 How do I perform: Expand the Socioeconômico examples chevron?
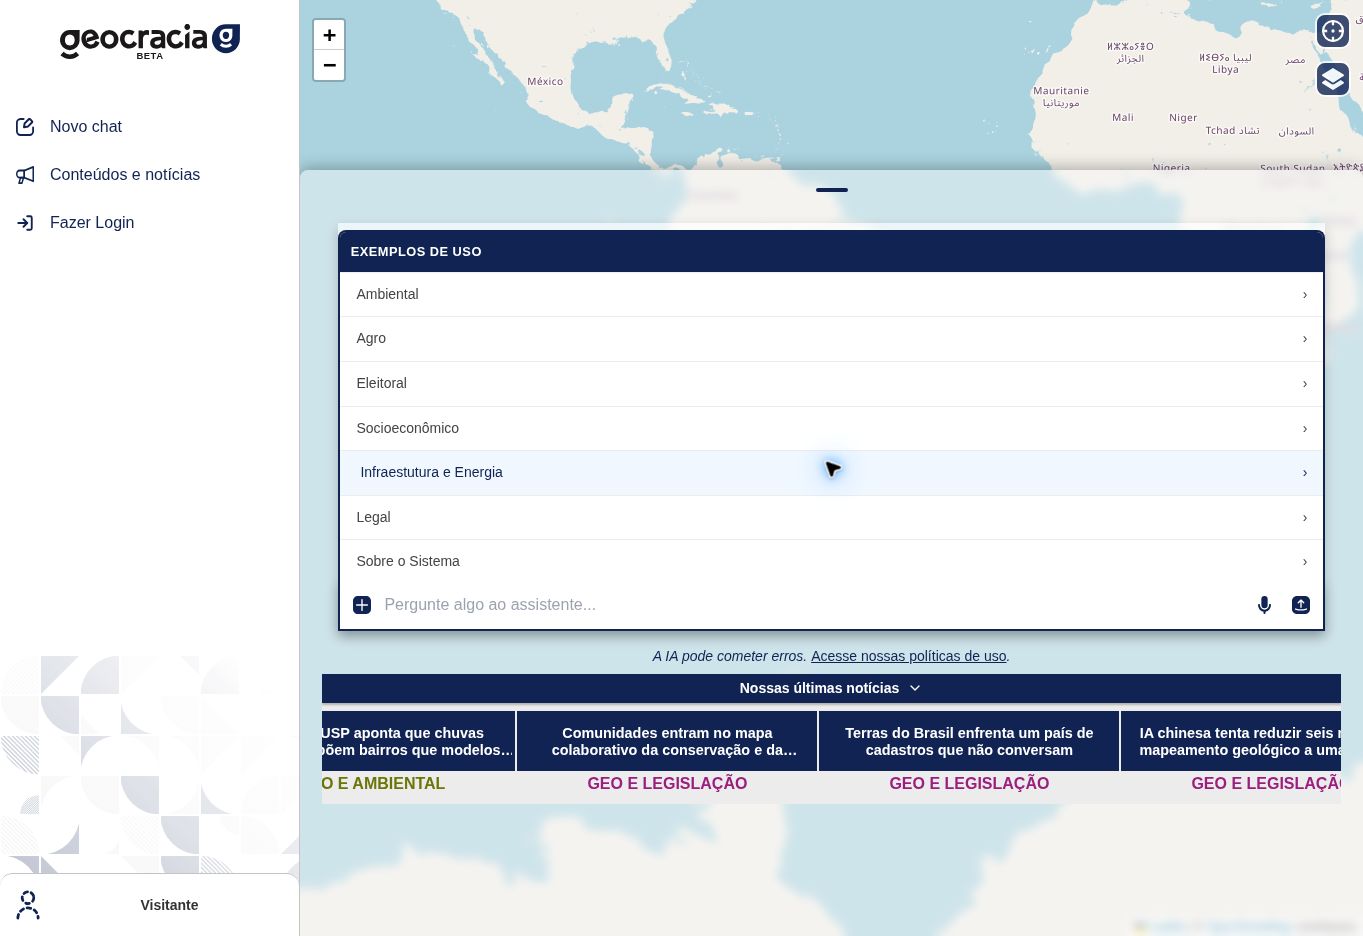(1305, 429)
